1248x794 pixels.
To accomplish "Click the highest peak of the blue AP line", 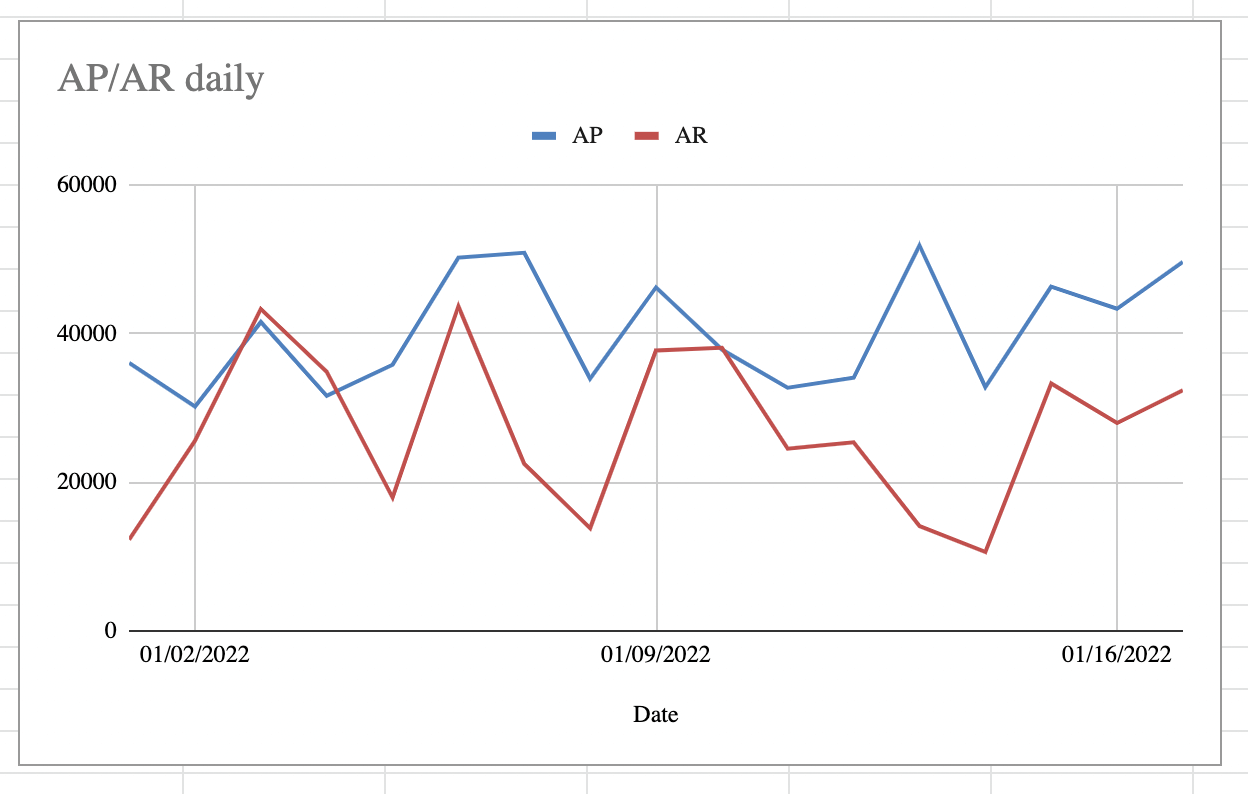I will [919, 245].
